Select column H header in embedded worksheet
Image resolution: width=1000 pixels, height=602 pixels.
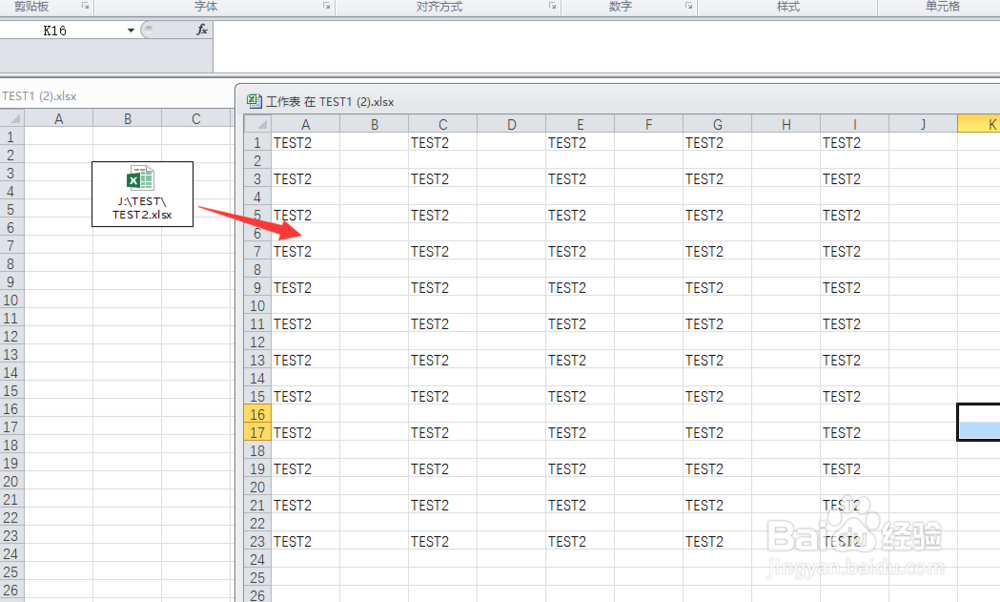pyautogui.click(x=786, y=124)
